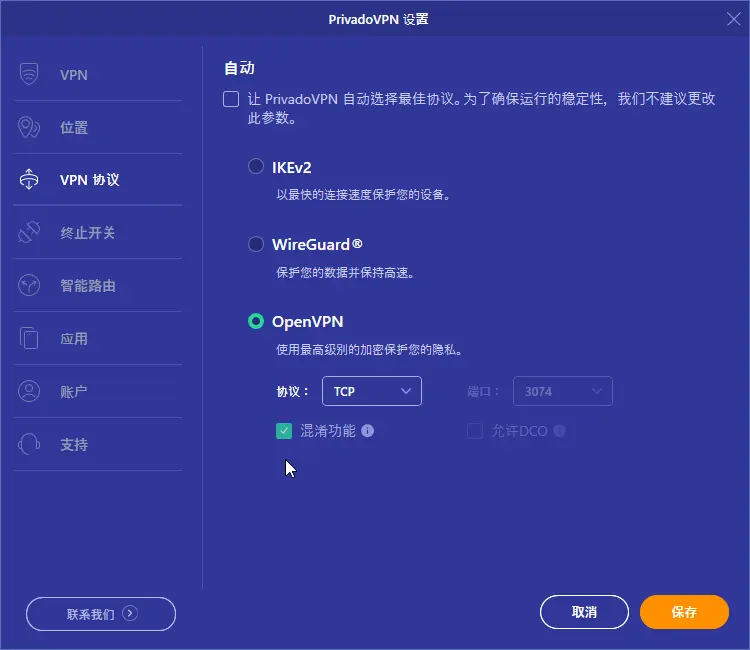Click the PrivadoVPN 设置 window title
This screenshot has width=750, height=650.
coord(378,19)
